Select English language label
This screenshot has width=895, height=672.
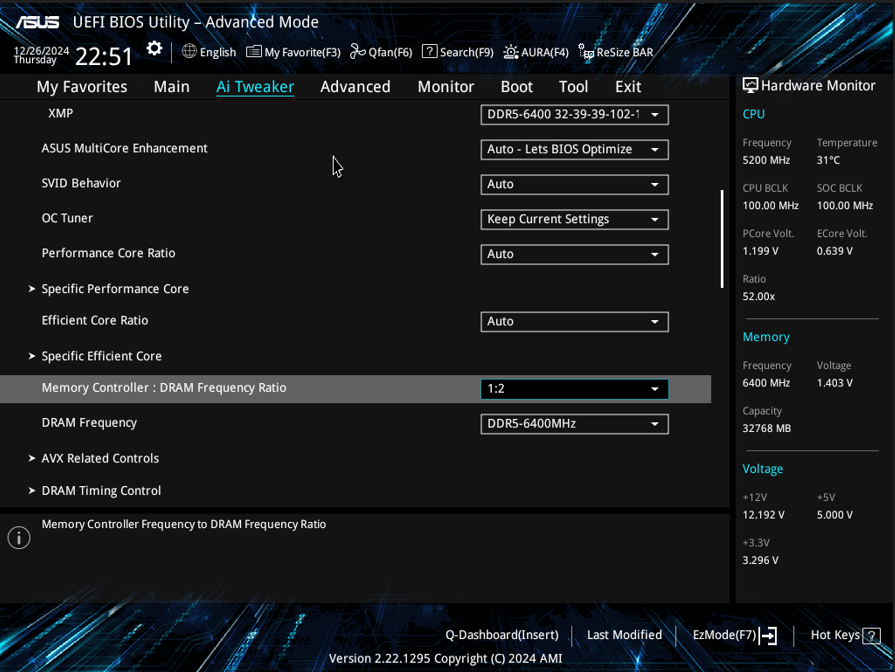217,53
